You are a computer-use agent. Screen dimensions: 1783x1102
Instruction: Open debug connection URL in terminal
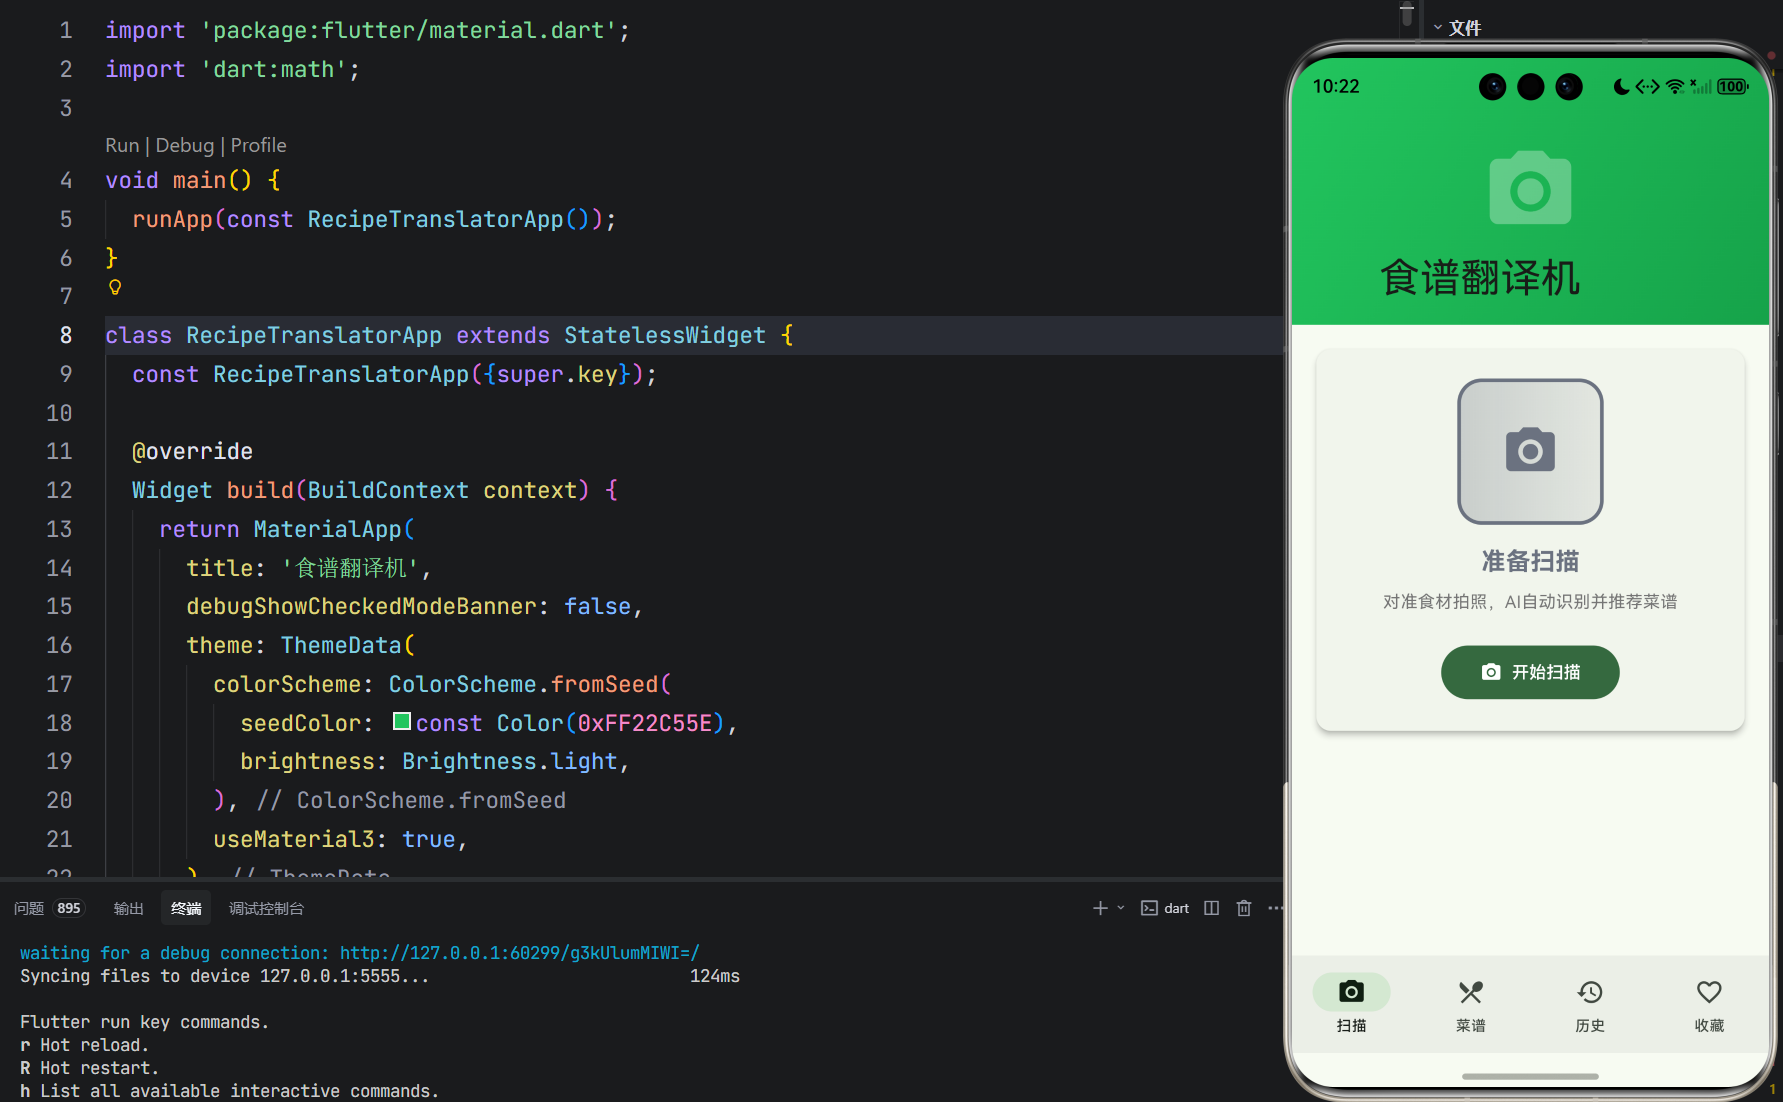click(520, 953)
